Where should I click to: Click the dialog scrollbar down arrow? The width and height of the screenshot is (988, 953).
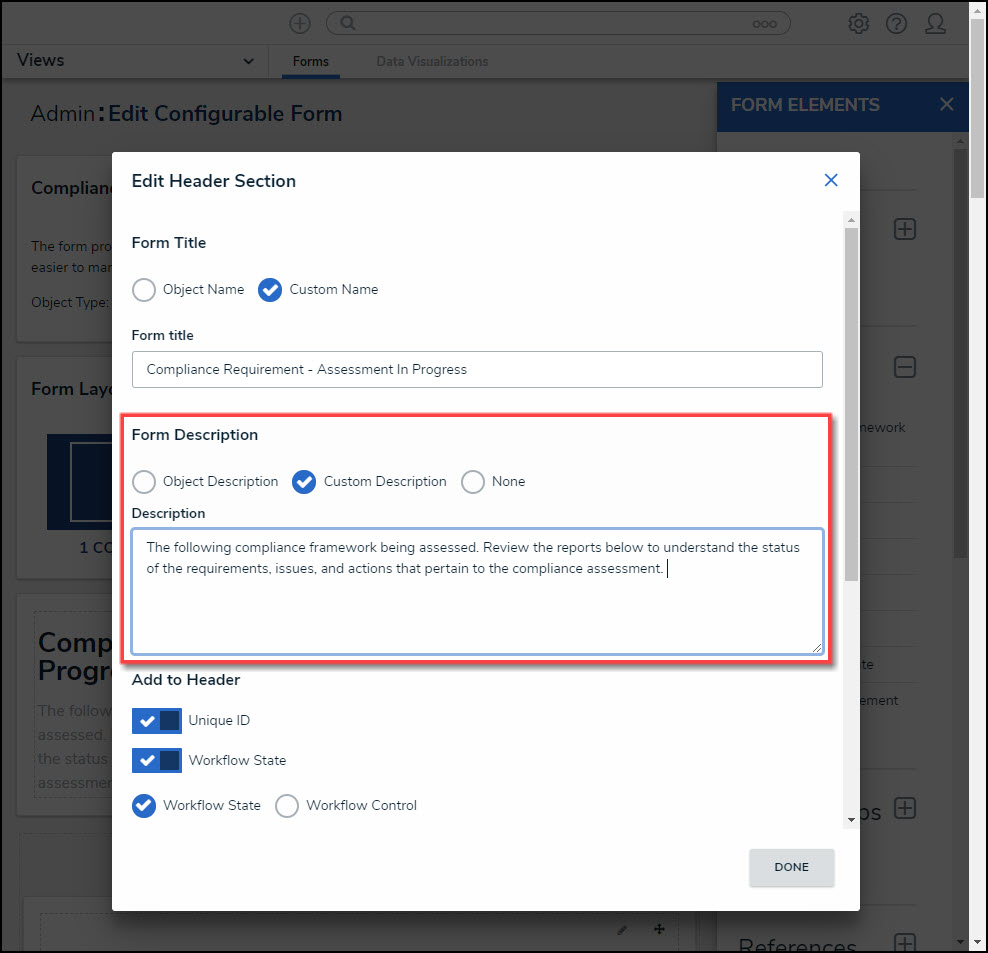(851, 819)
